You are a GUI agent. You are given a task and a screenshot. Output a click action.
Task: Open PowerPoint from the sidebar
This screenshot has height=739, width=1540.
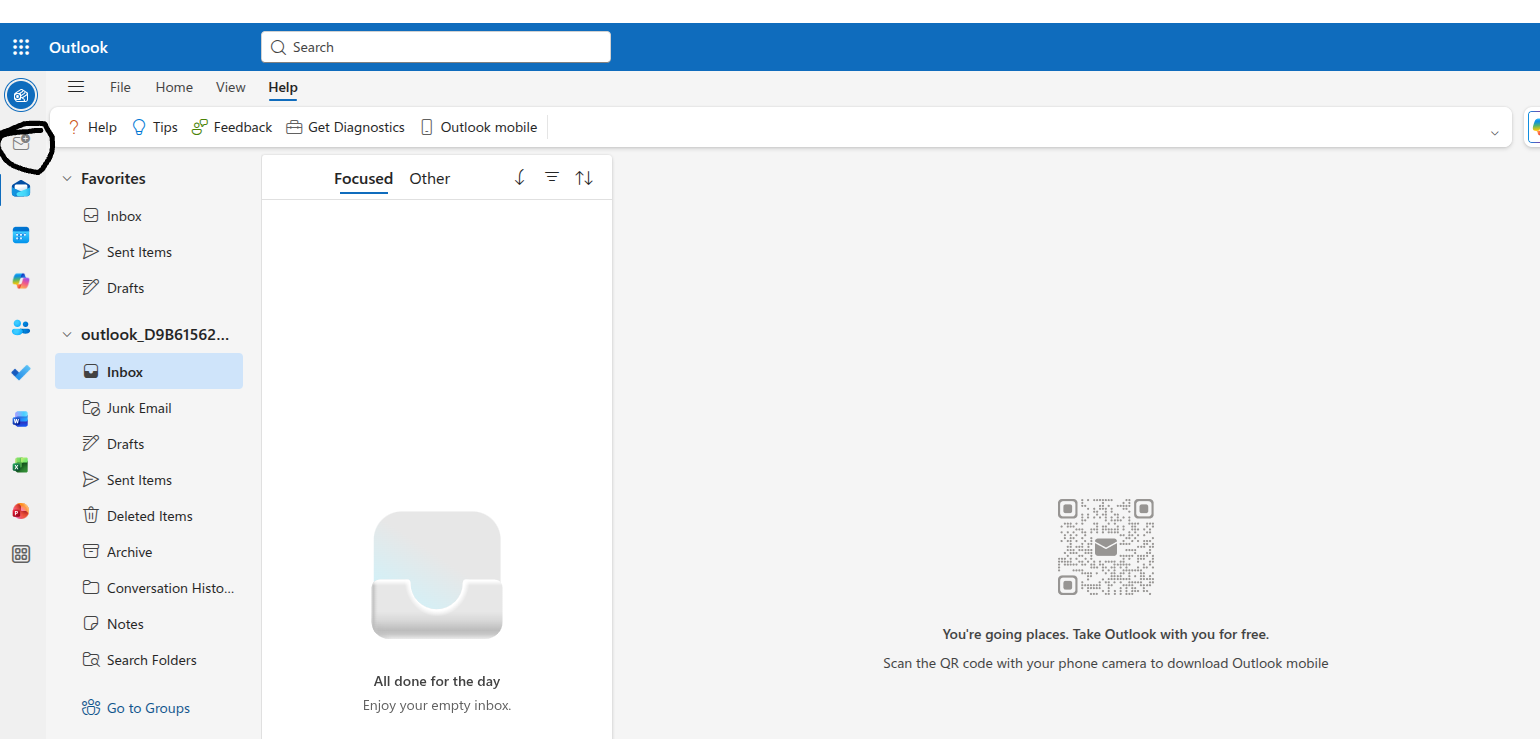20,511
